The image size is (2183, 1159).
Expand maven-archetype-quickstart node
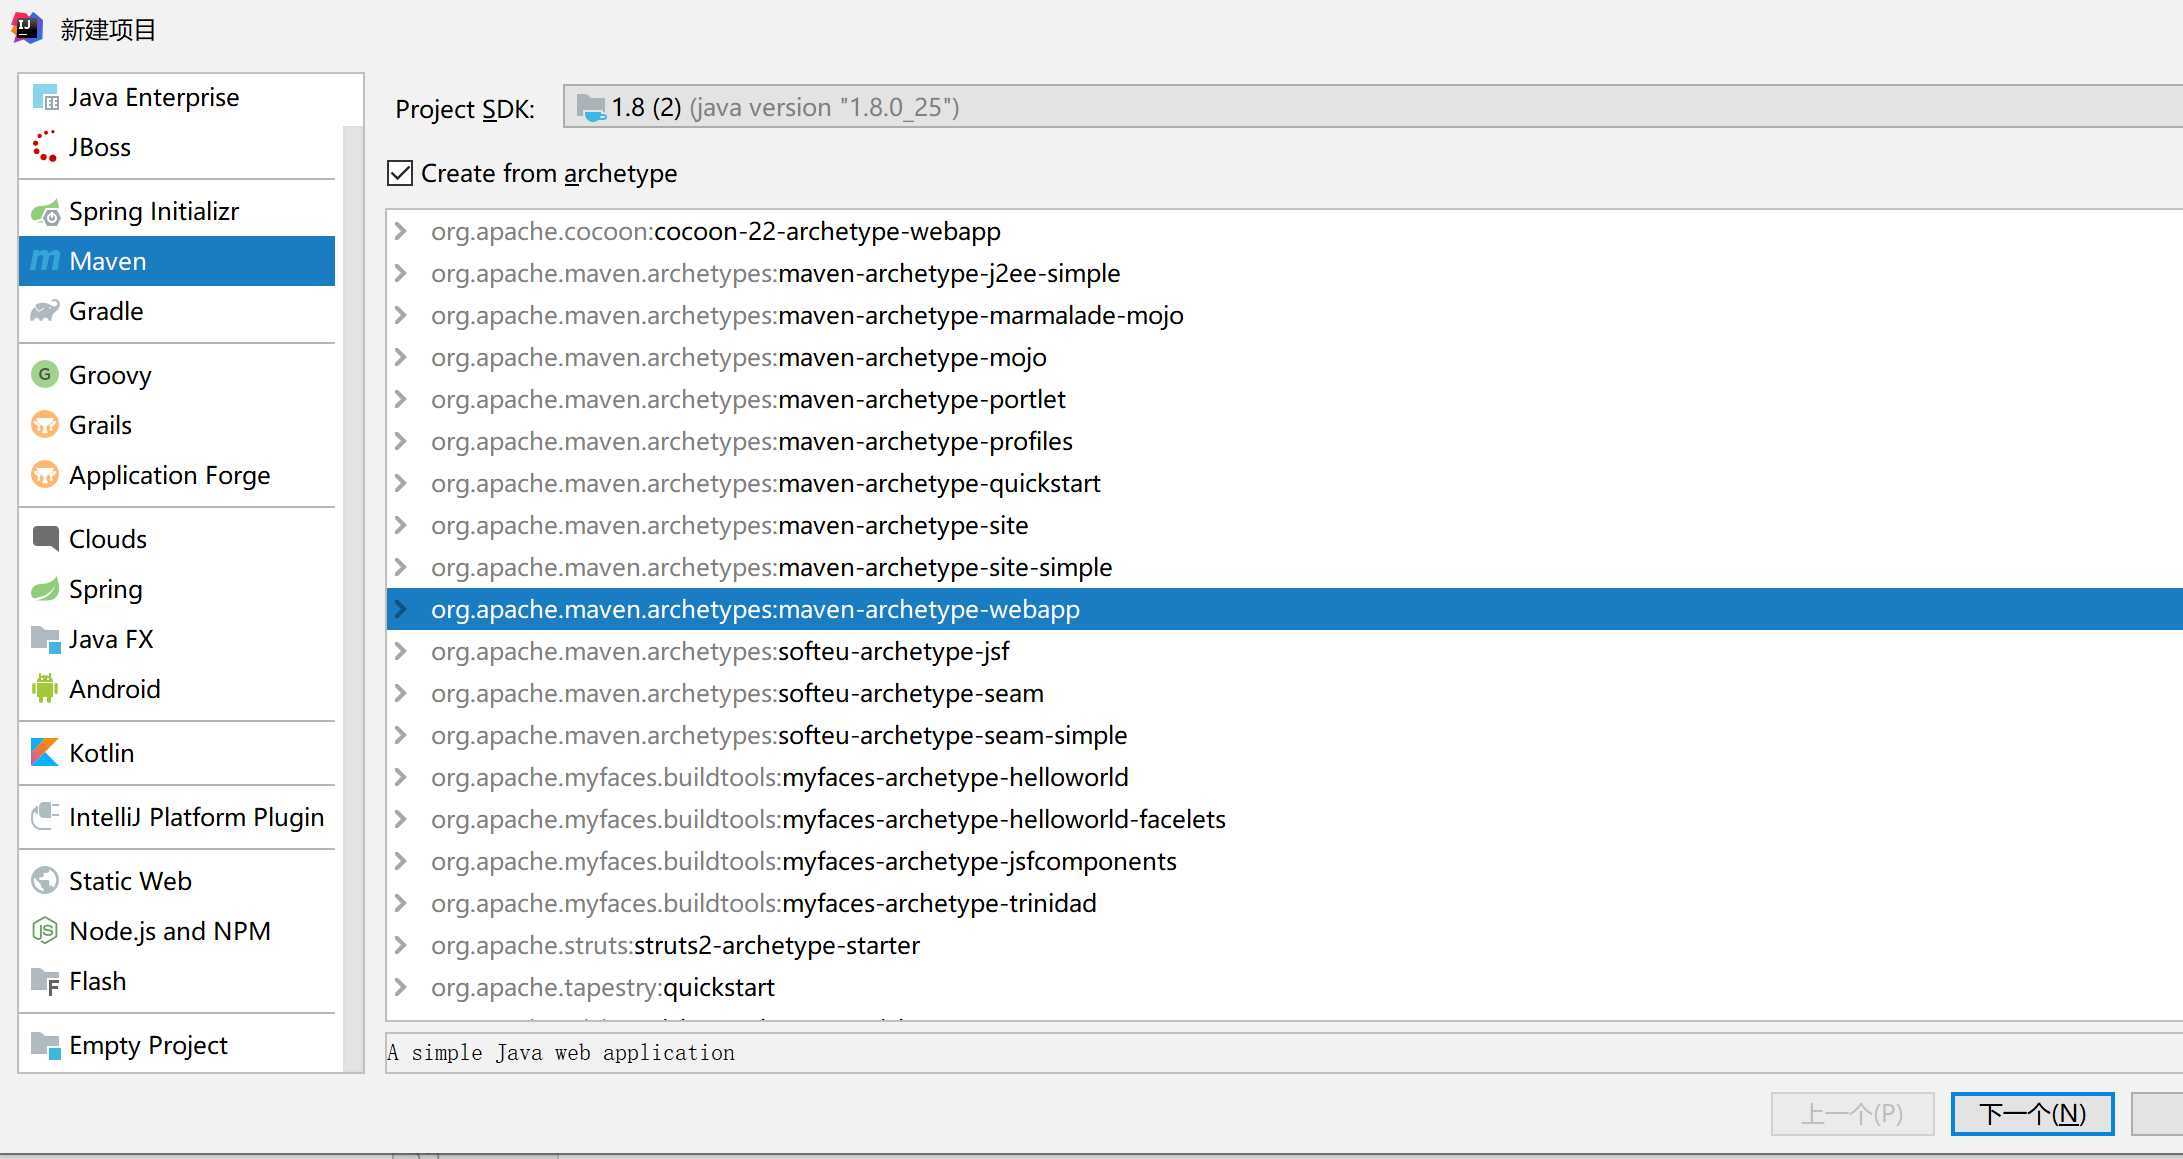point(401,483)
